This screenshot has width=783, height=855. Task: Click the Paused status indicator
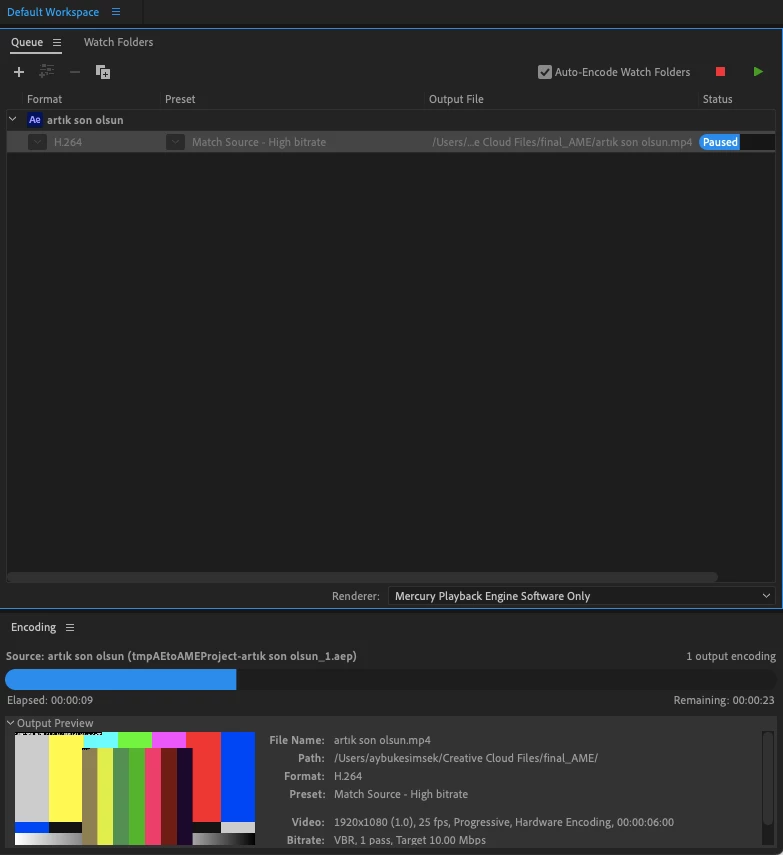(720, 142)
